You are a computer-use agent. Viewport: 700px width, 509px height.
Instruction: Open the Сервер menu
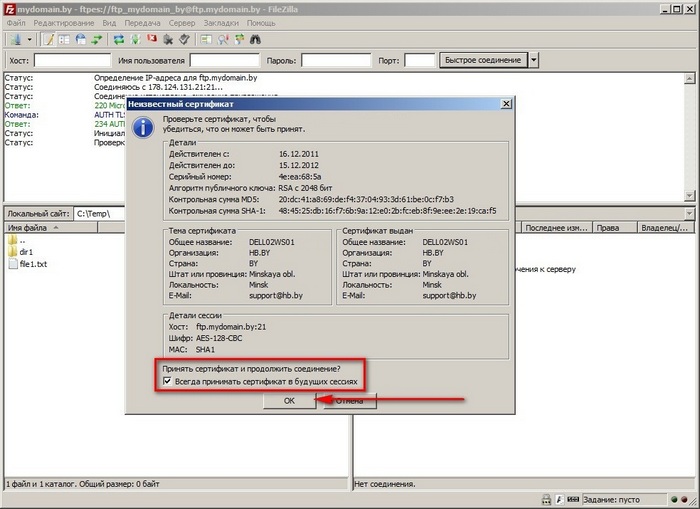pyautogui.click(x=182, y=23)
